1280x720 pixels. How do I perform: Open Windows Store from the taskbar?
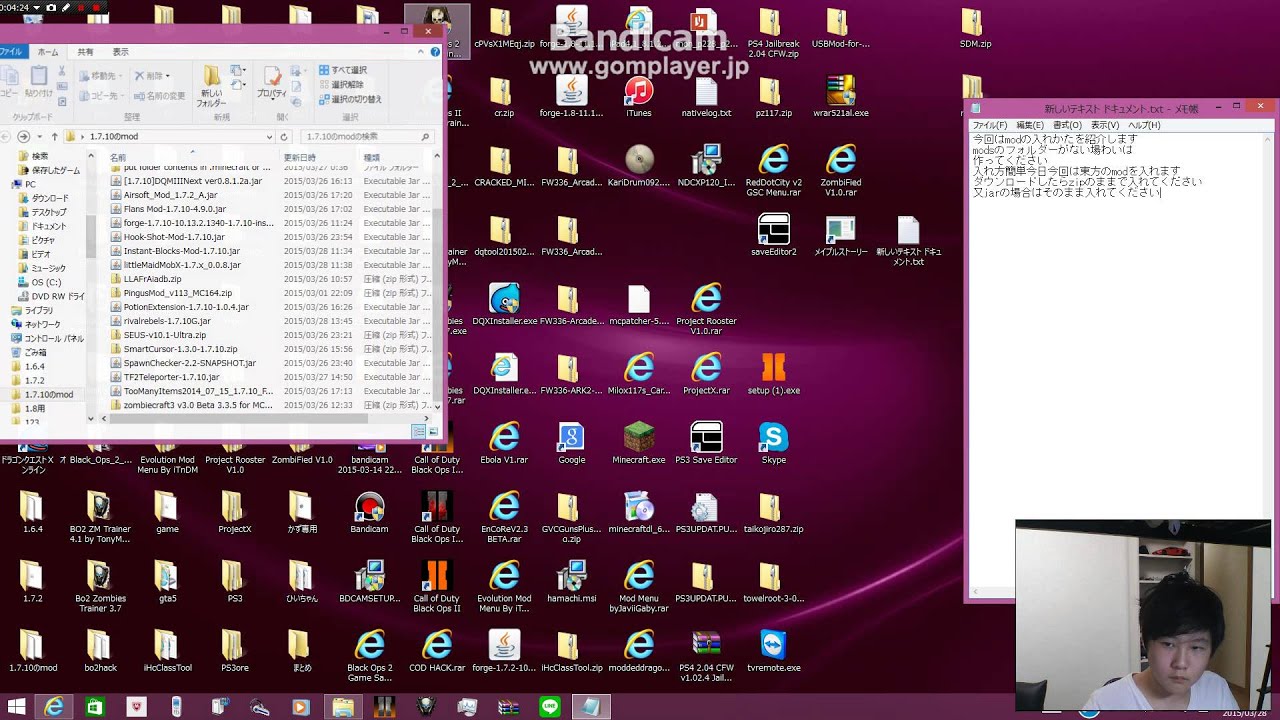pyautogui.click(x=94, y=707)
